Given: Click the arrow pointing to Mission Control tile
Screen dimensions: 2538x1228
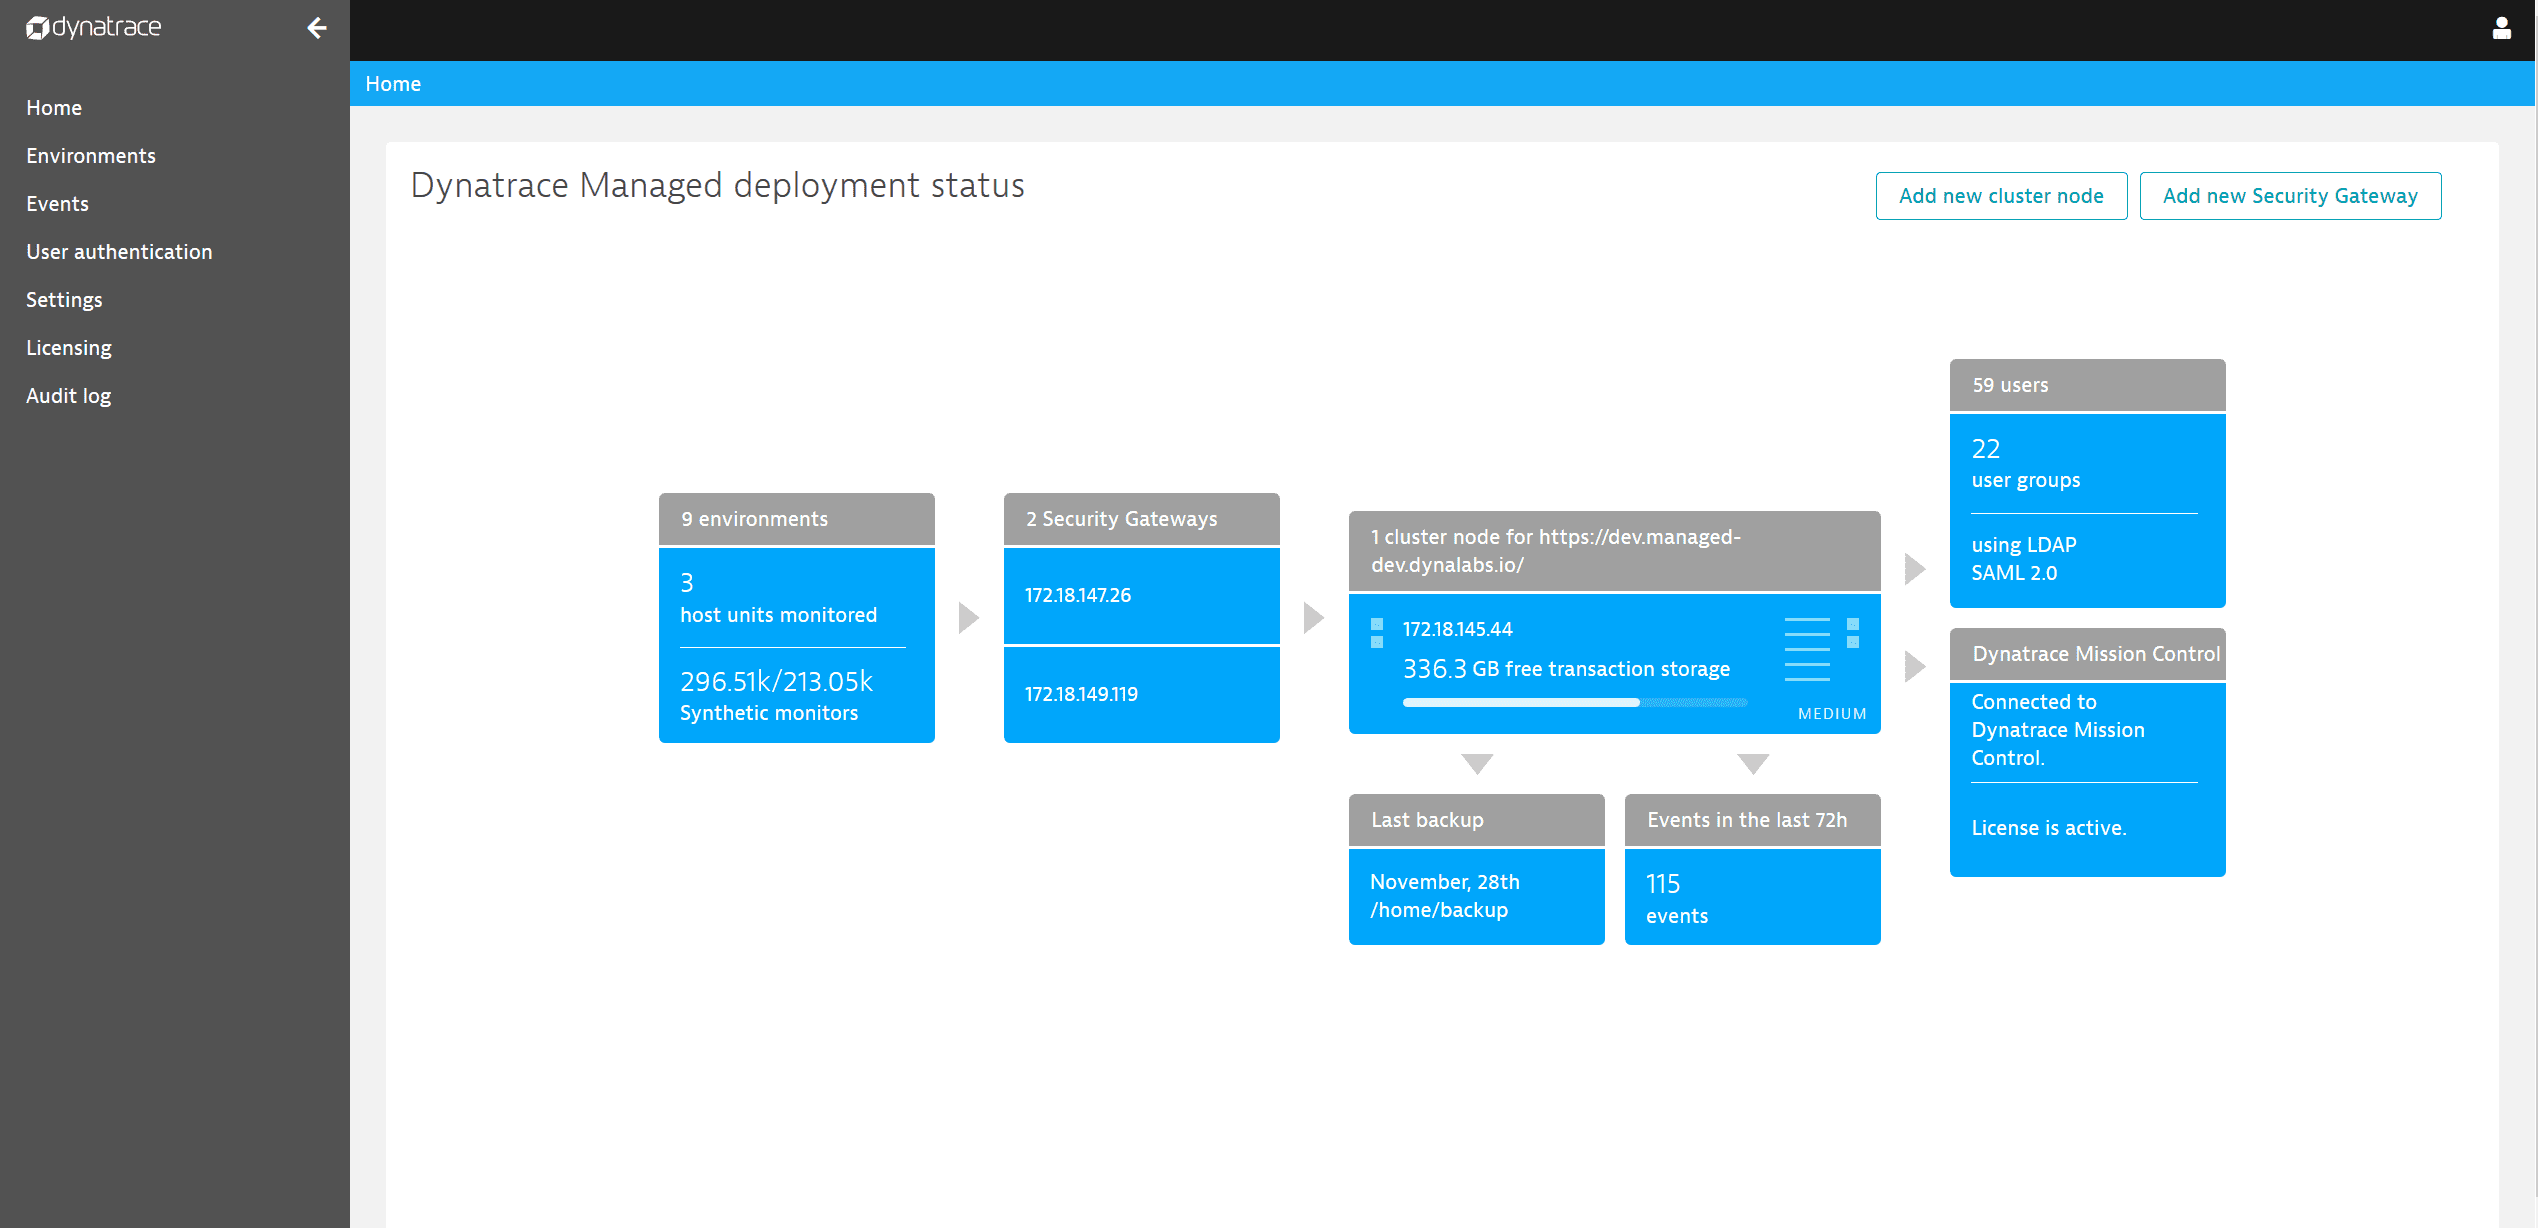Looking at the screenshot, I should (1914, 666).
